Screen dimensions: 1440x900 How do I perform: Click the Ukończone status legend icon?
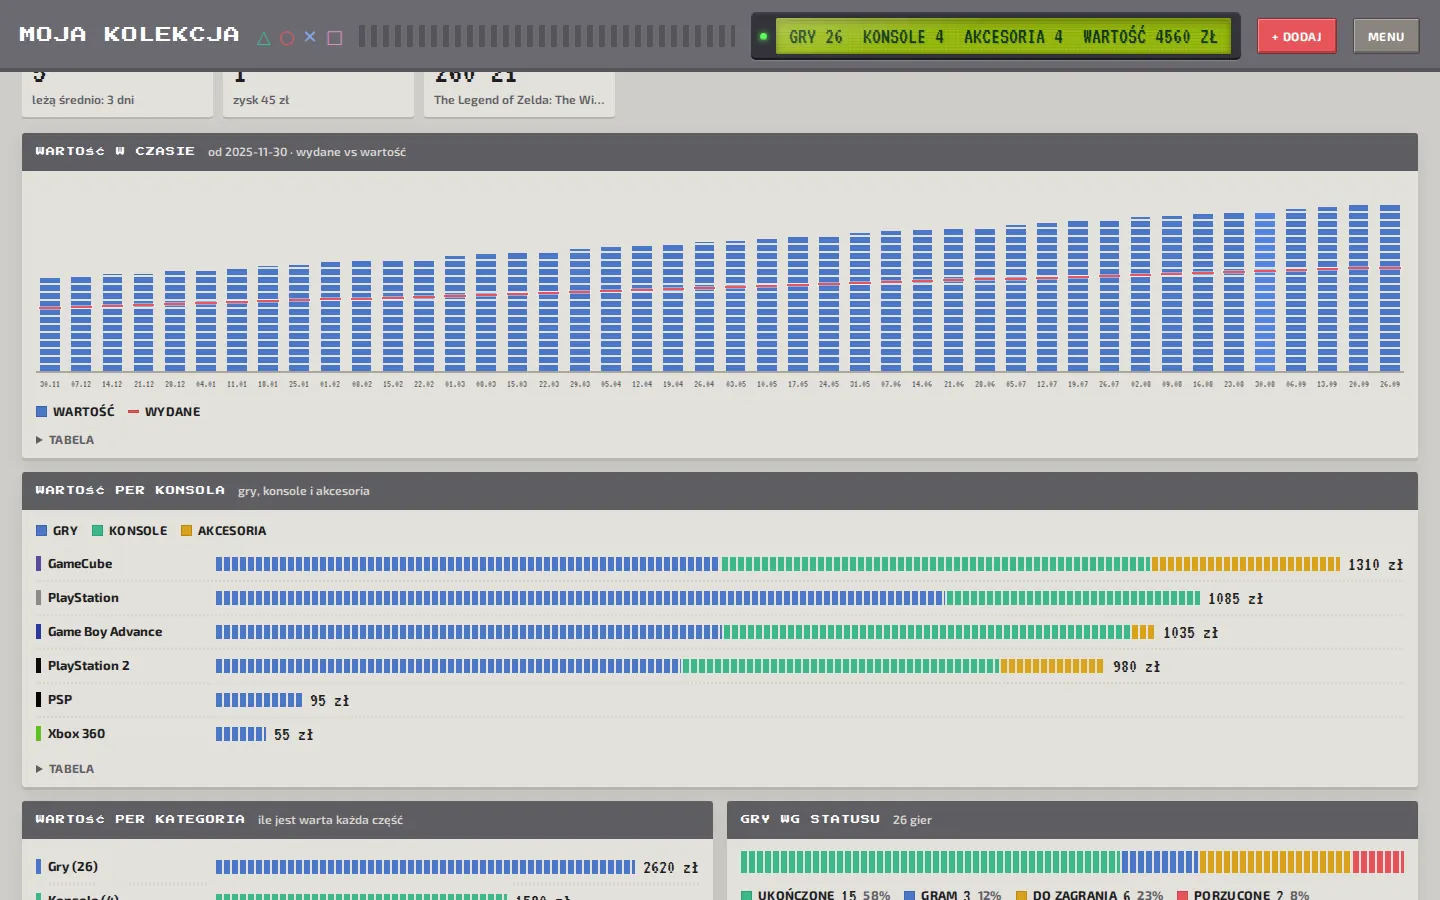click(x=746, y=895)
